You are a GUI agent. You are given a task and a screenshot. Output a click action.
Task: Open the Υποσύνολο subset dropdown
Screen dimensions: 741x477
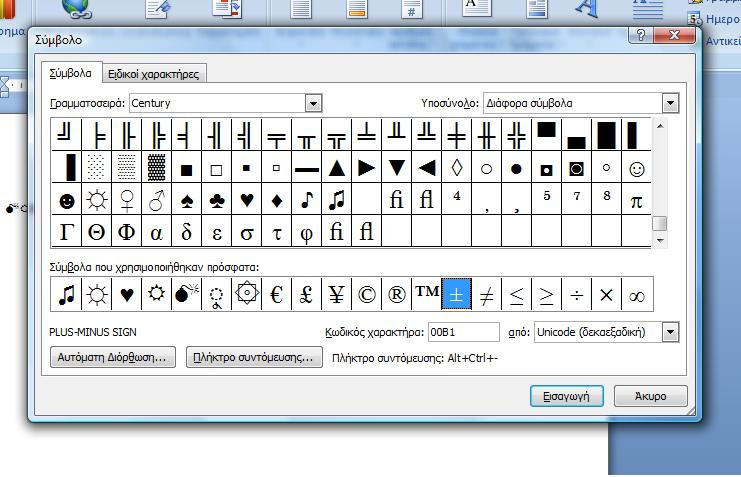670,103
